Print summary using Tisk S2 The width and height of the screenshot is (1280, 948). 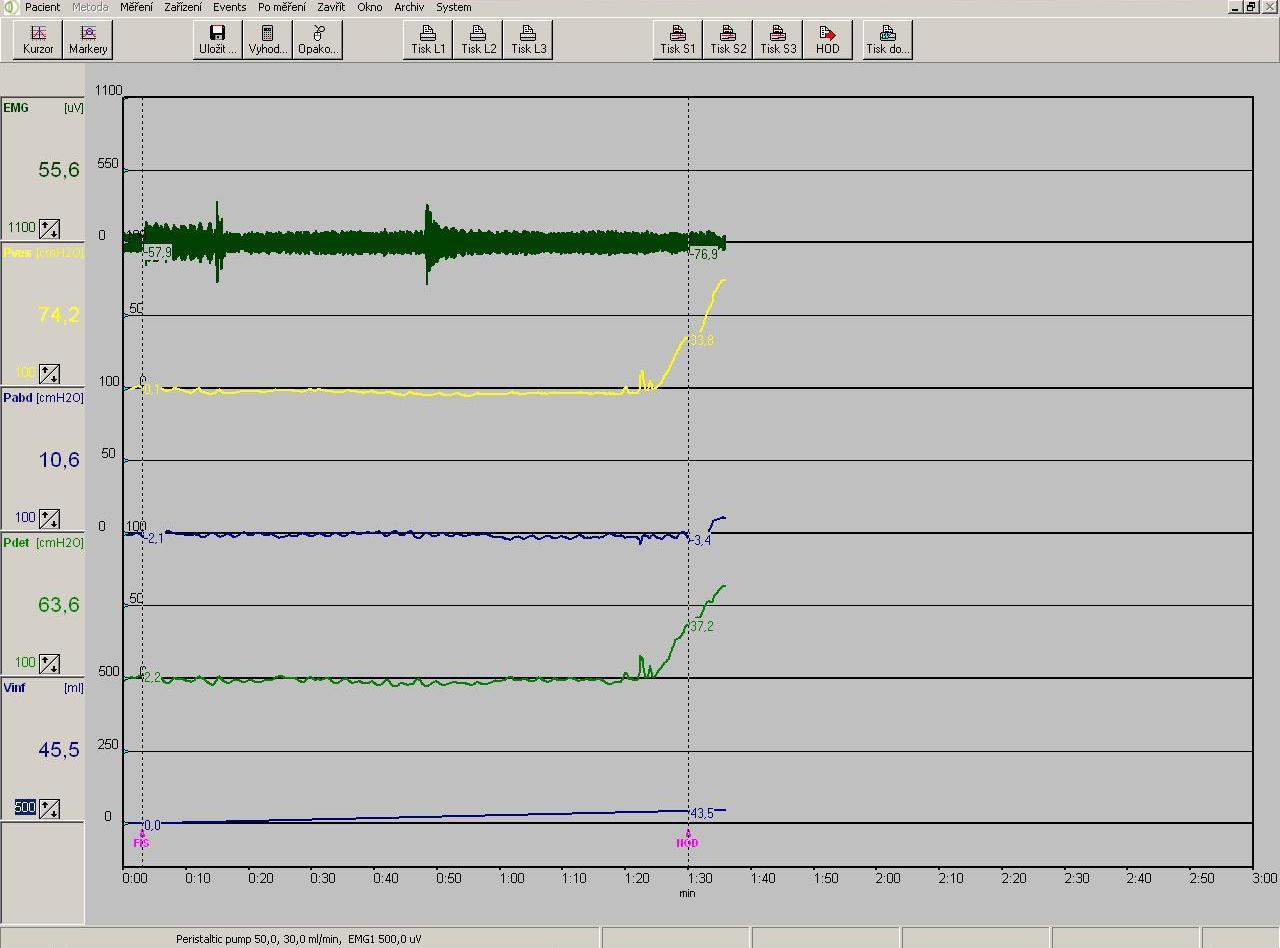728,40
